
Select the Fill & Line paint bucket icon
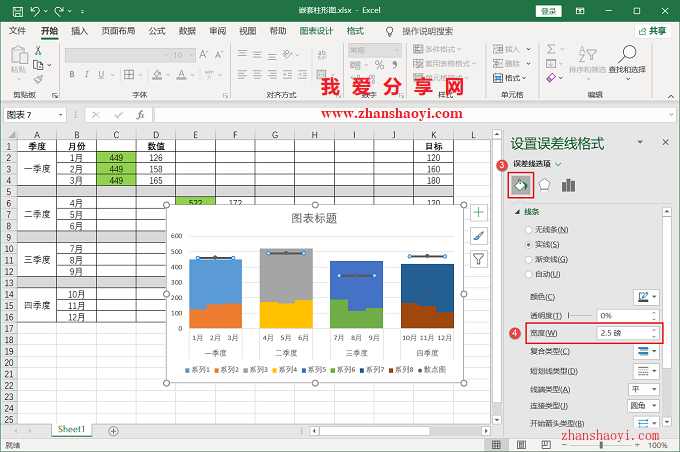click(520, 186)
